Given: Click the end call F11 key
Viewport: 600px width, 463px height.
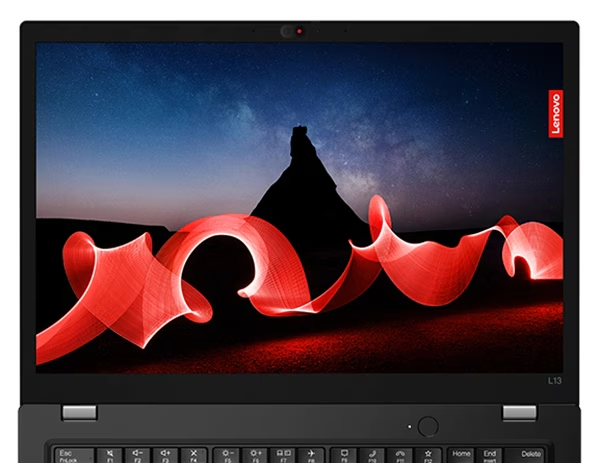Looking at the screenshot, I should [x=400, y=455].
